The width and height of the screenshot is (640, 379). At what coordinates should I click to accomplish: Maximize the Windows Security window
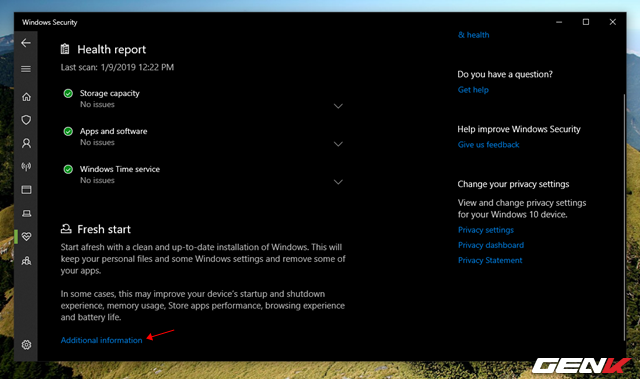(586, 22)
